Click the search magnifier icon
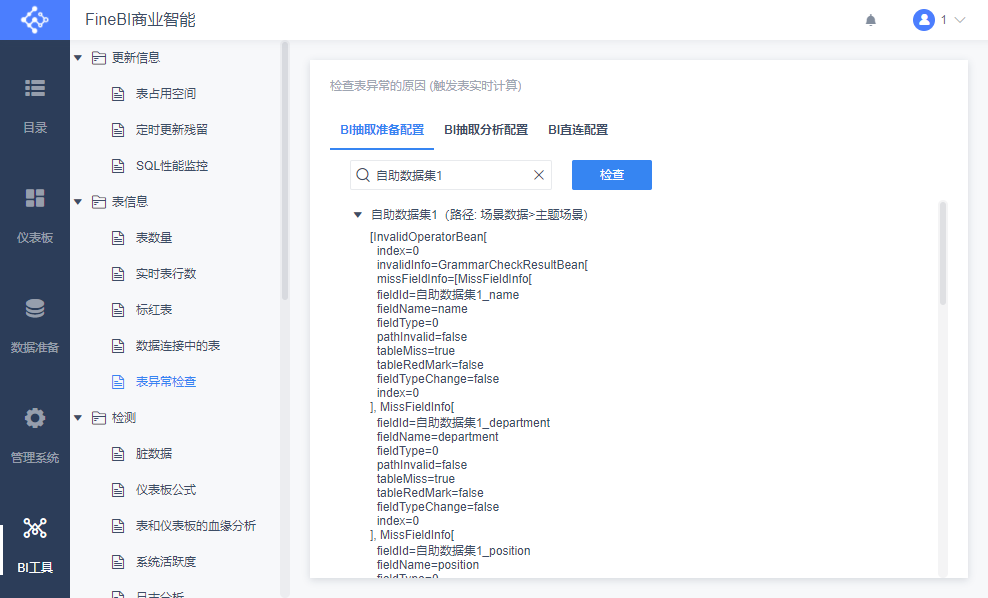 tap(363, 175)
